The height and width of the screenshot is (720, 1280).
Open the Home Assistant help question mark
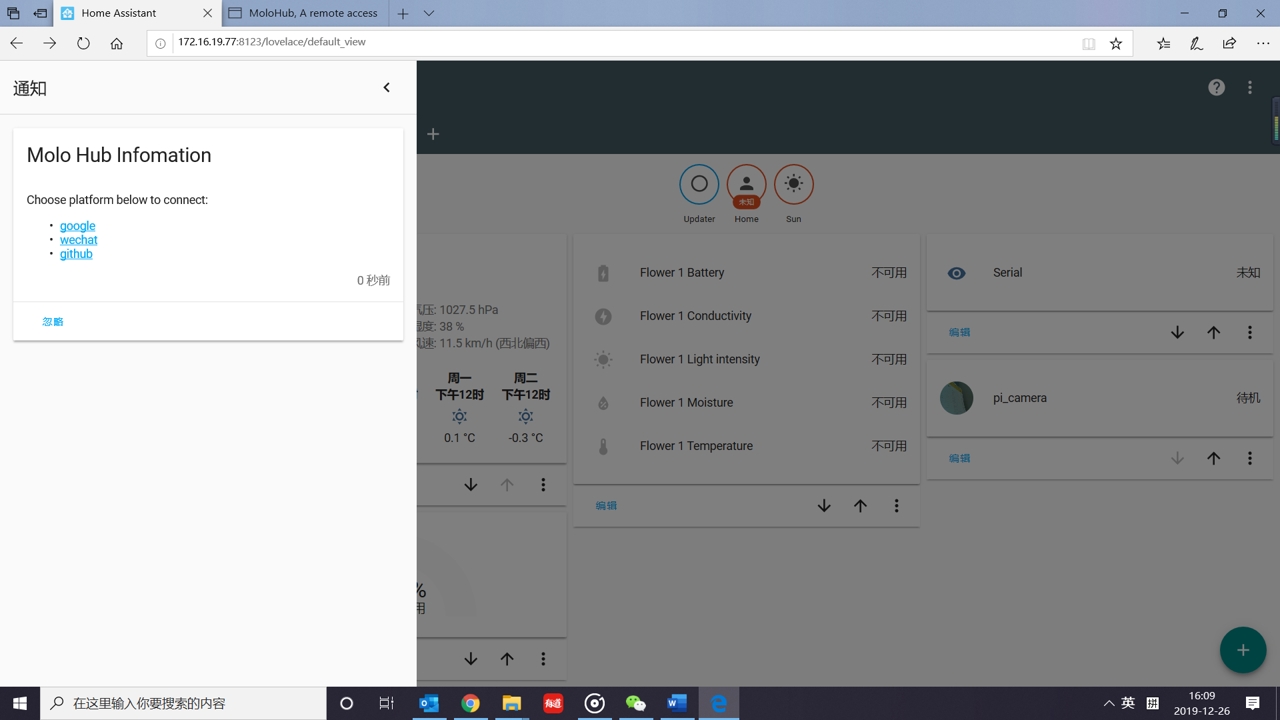point(1216,87)
